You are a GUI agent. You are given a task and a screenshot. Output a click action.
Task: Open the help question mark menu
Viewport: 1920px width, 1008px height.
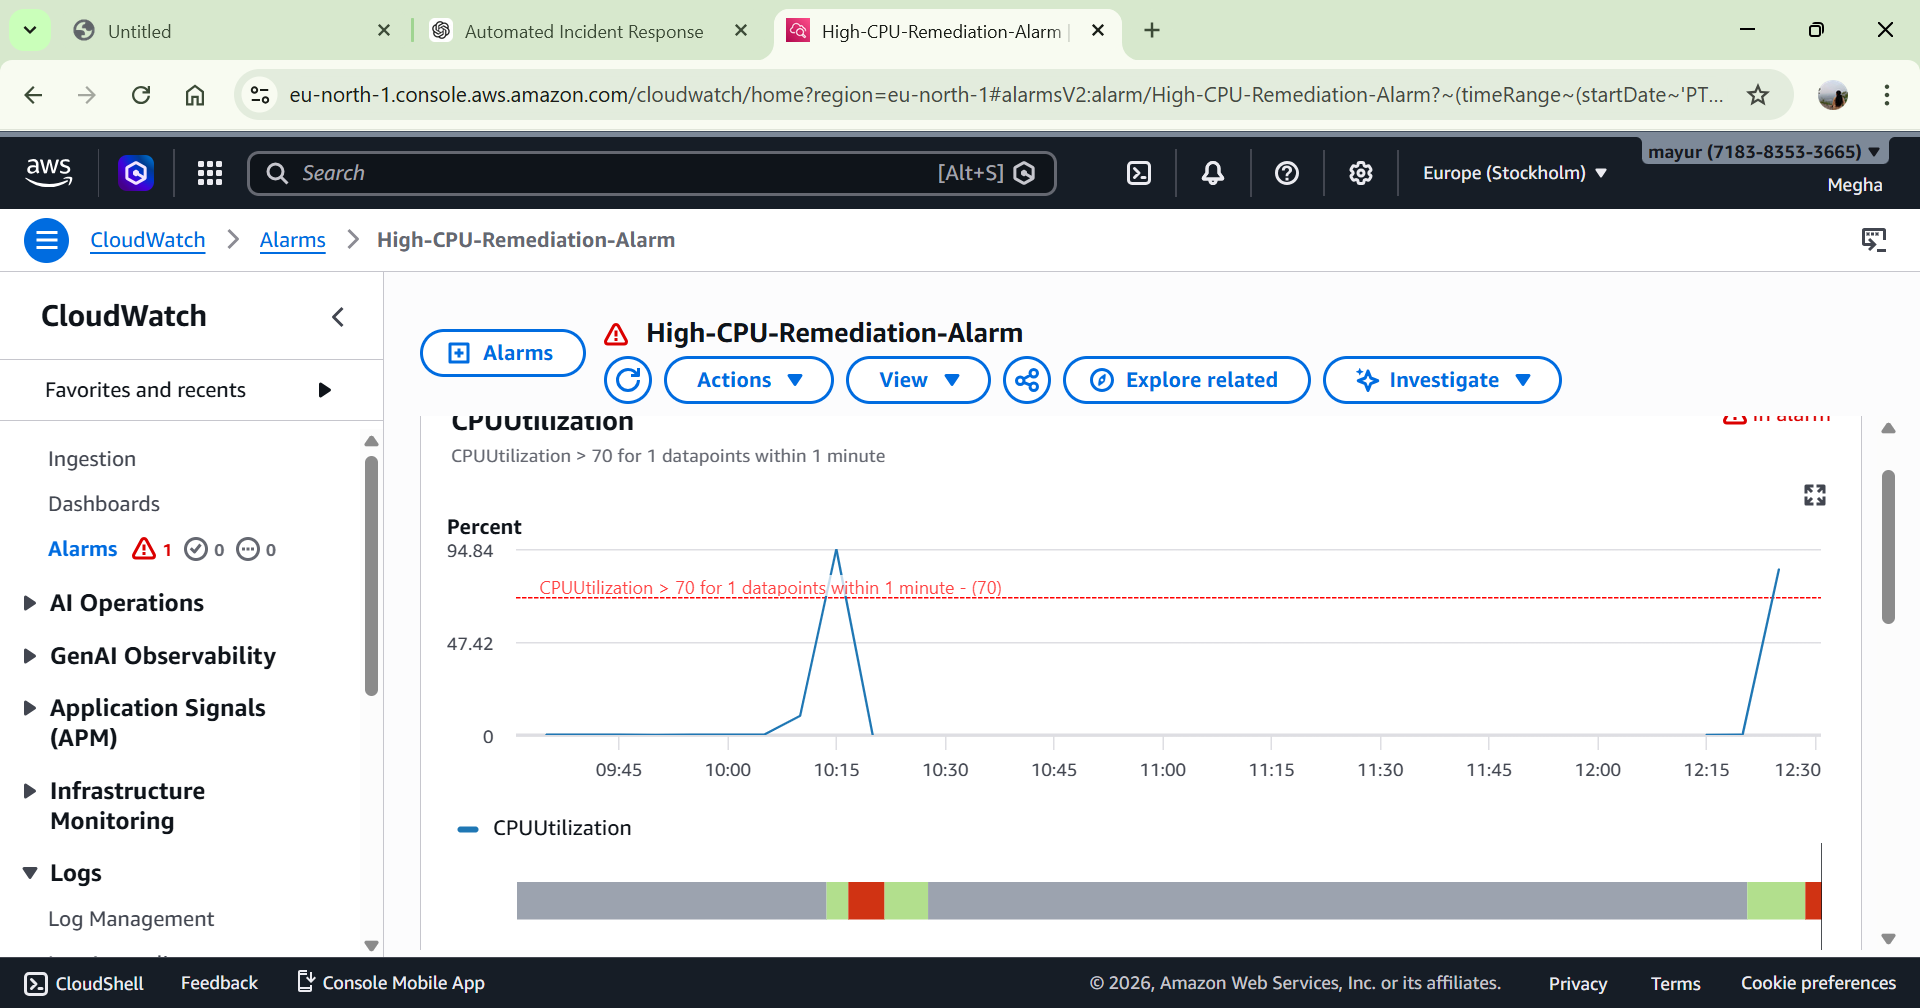tap(1287, 173)
